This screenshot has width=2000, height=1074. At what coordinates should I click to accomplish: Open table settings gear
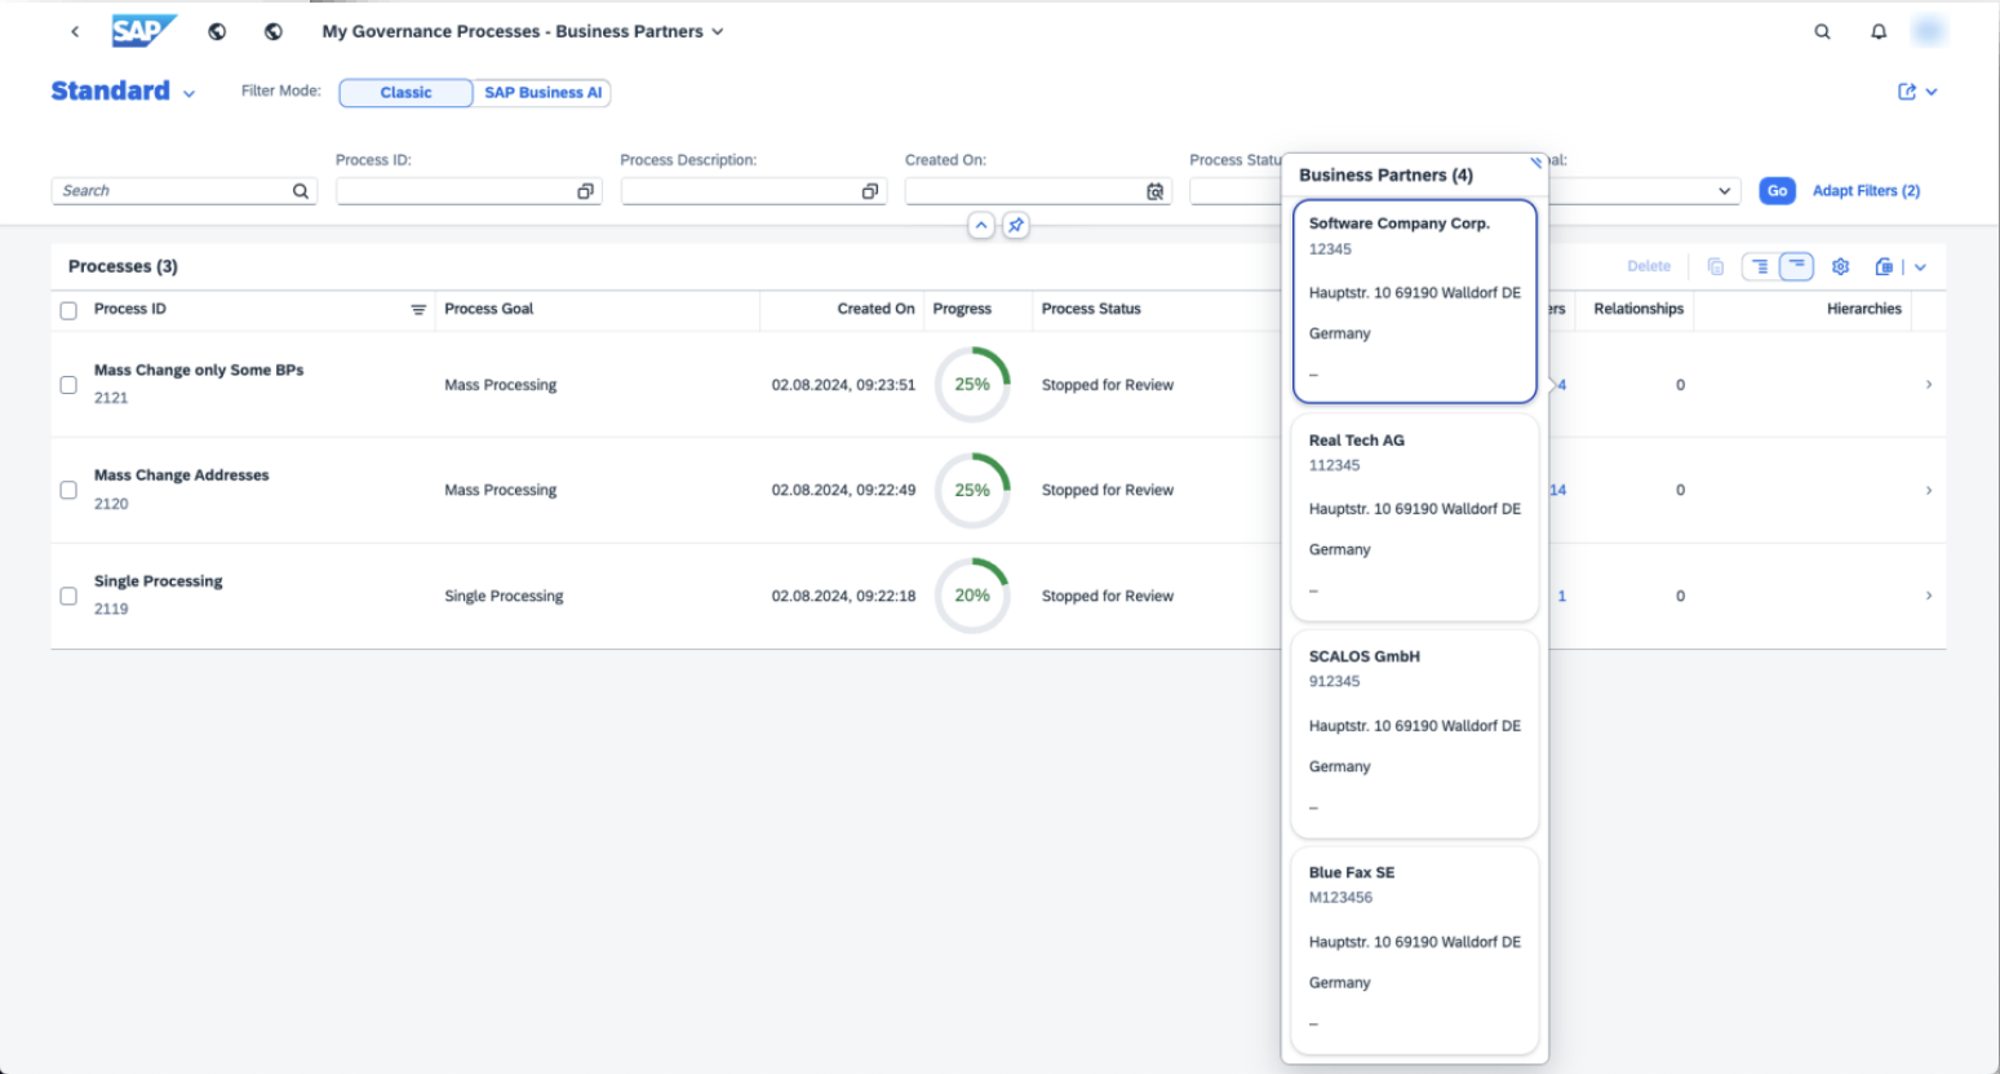tap(1840, 266)
